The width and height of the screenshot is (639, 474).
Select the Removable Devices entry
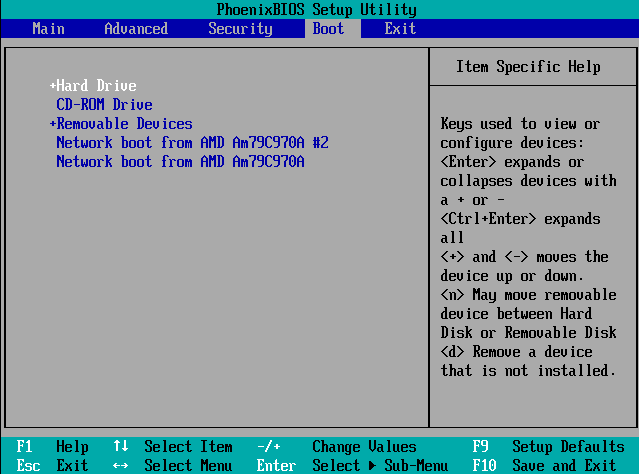124,124
